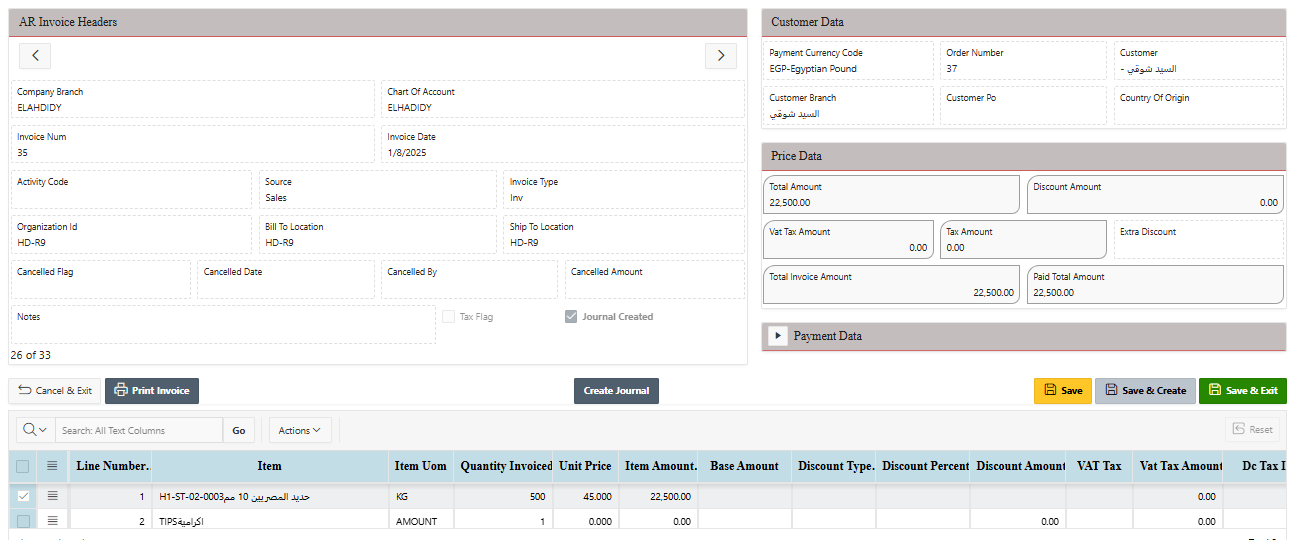
Task: Click the Bill To Location field
Action: [x=378, y=234]
